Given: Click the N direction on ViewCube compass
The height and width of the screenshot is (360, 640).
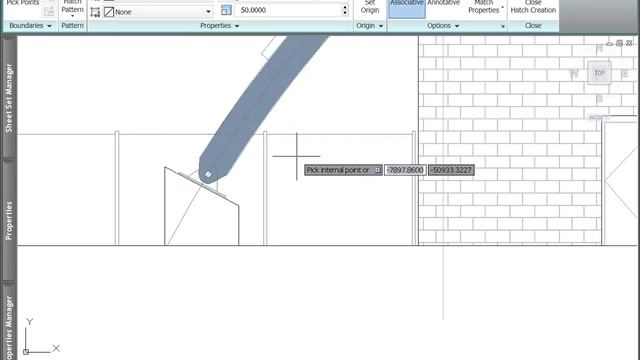Looking at the screenshot, I should [x=599, y=49].
